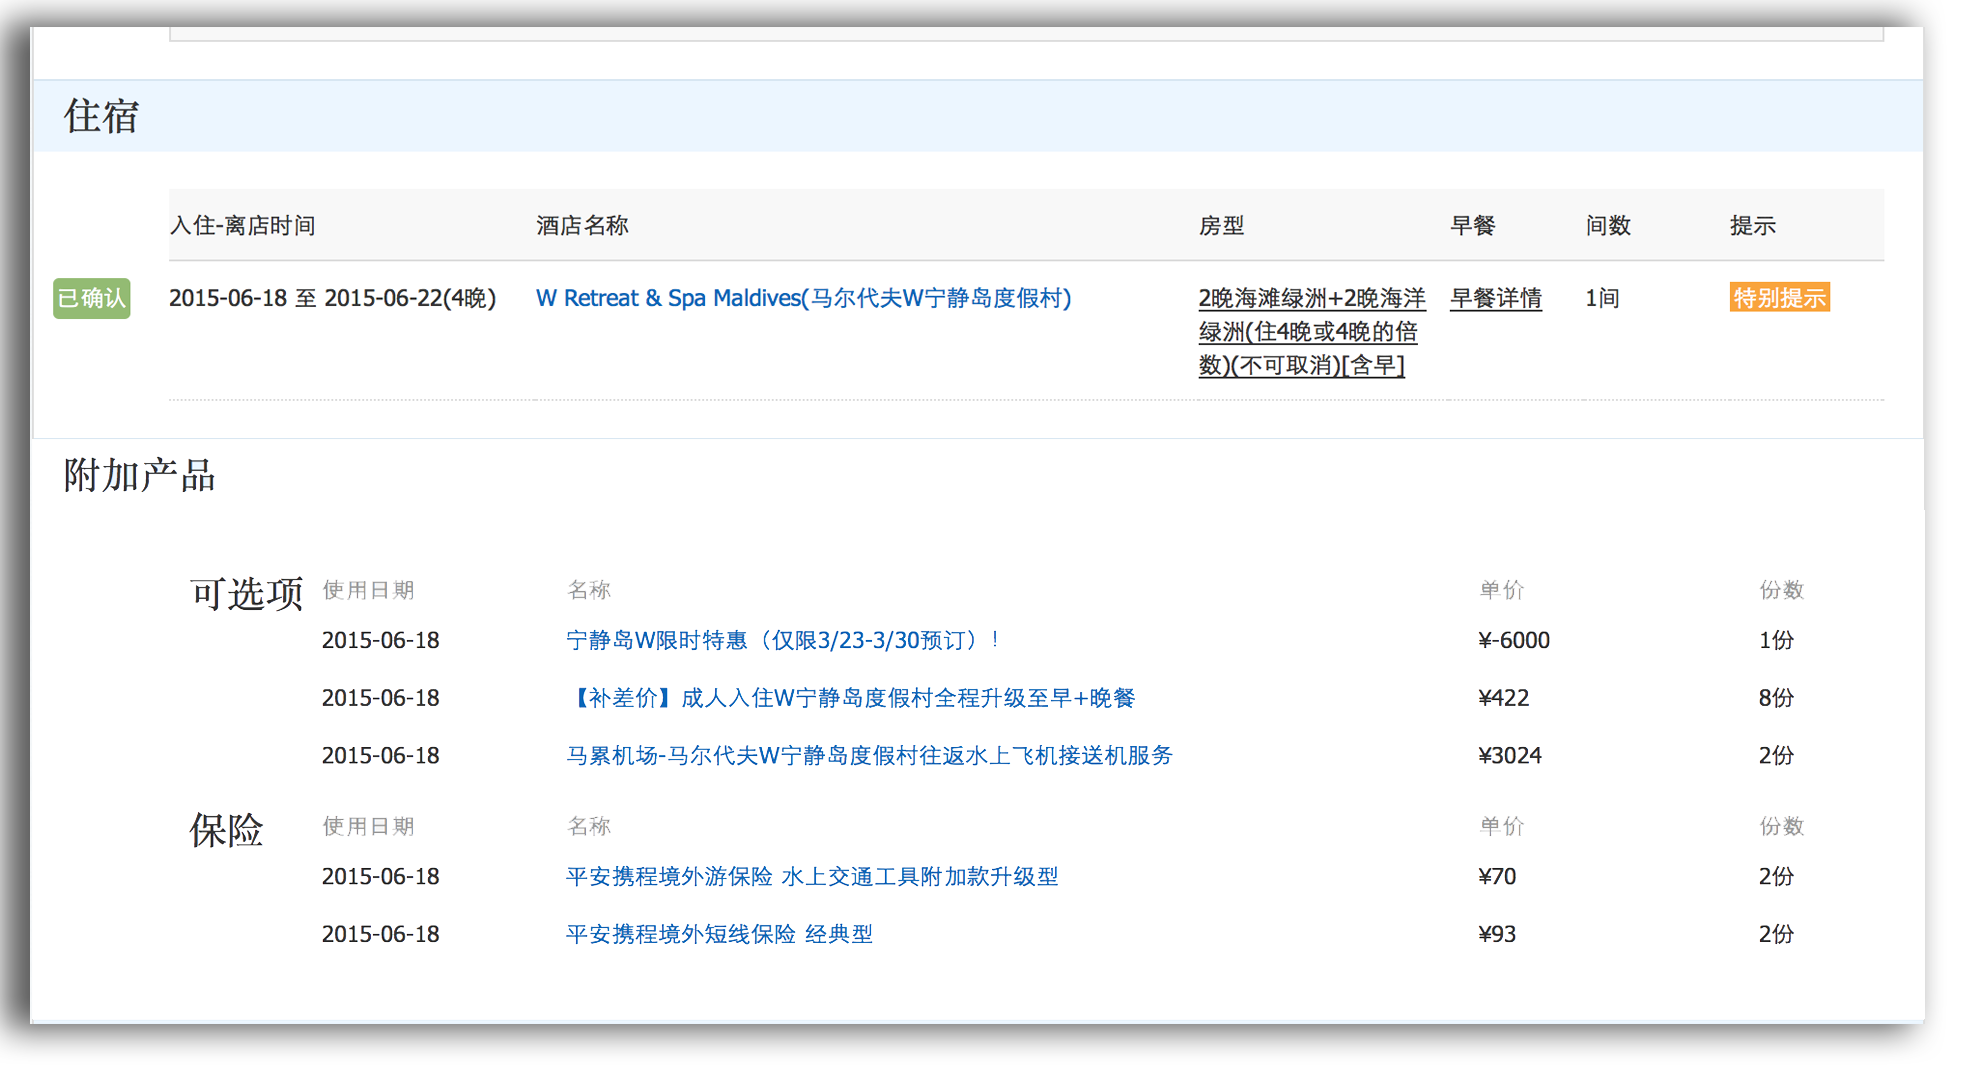Open 【补差价】成人入住W宁静岛度假村 upgrade link
This screenshot has width=1962, height=1072.
[851, 698]
